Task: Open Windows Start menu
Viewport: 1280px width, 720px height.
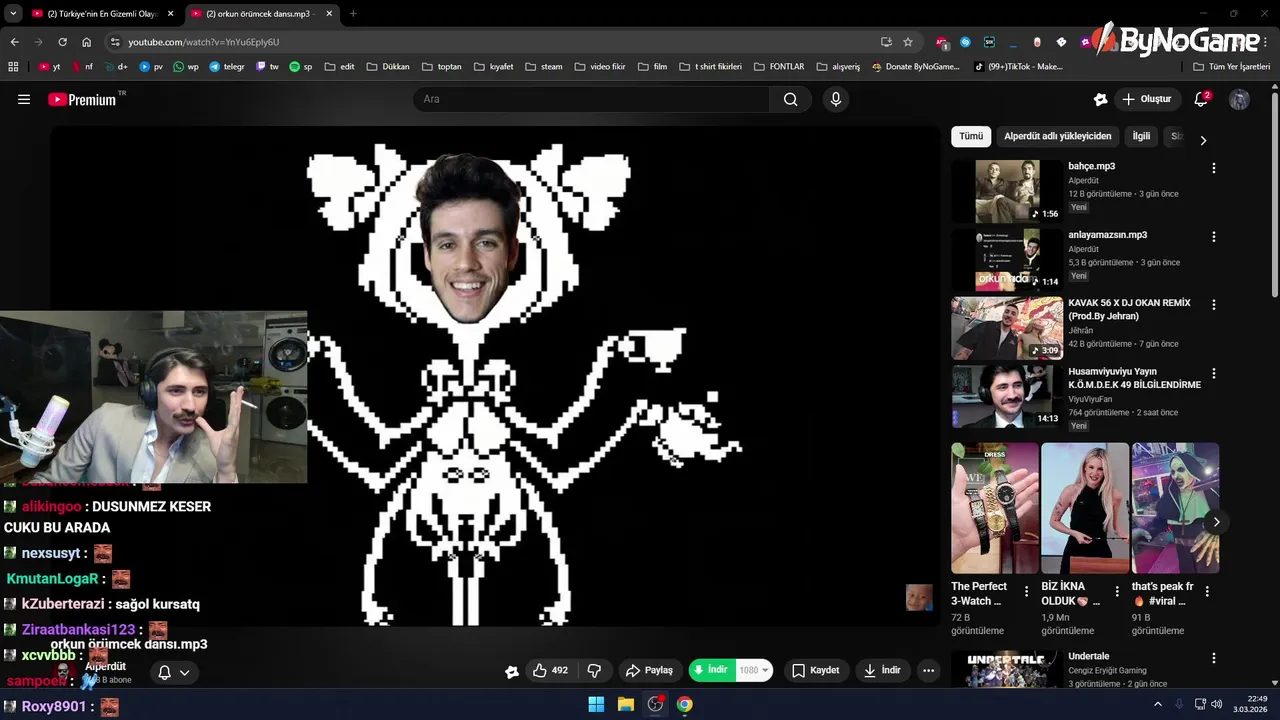Action: pos(596,704)
